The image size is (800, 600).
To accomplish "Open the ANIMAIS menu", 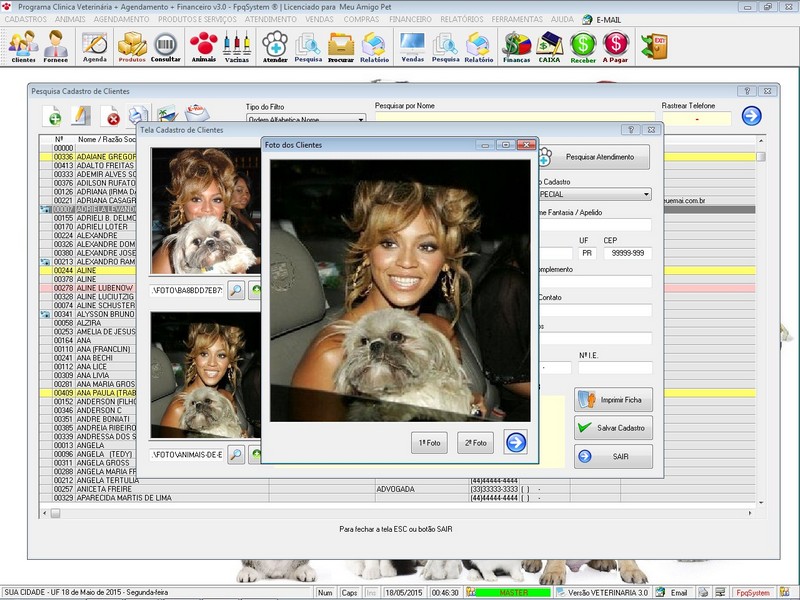I will tap(70, 19).
